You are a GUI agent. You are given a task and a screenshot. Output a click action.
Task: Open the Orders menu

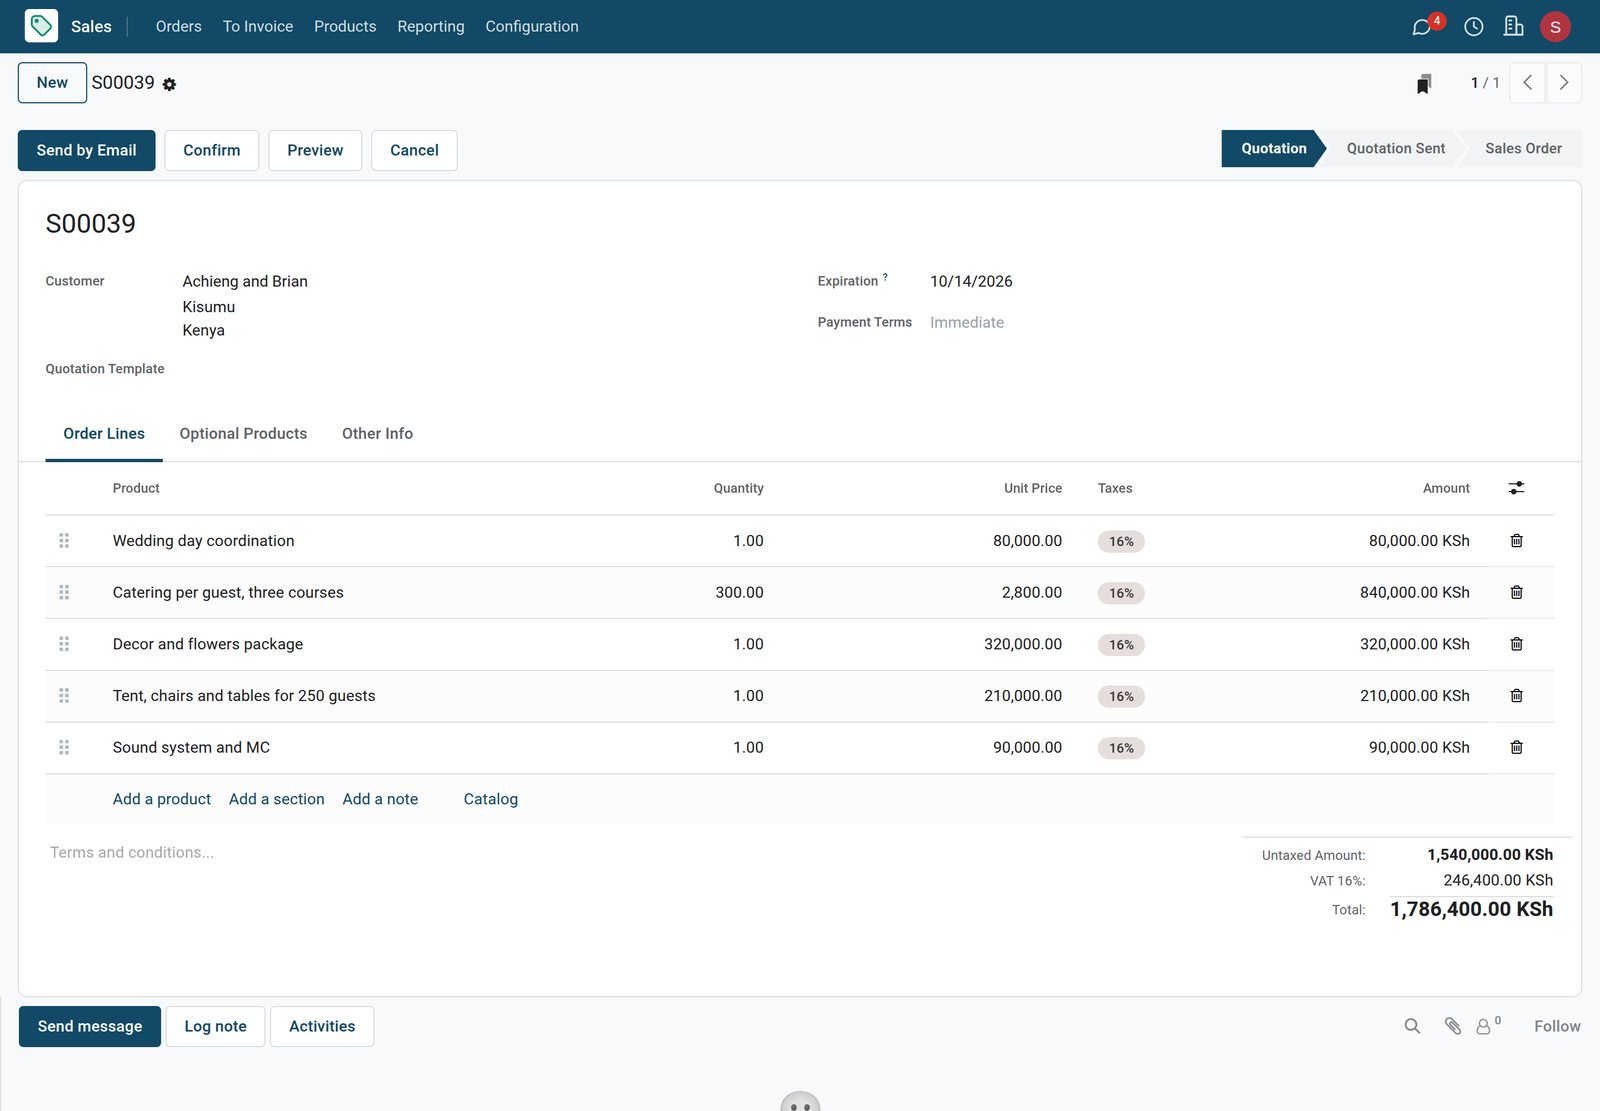tap(179, 27)
